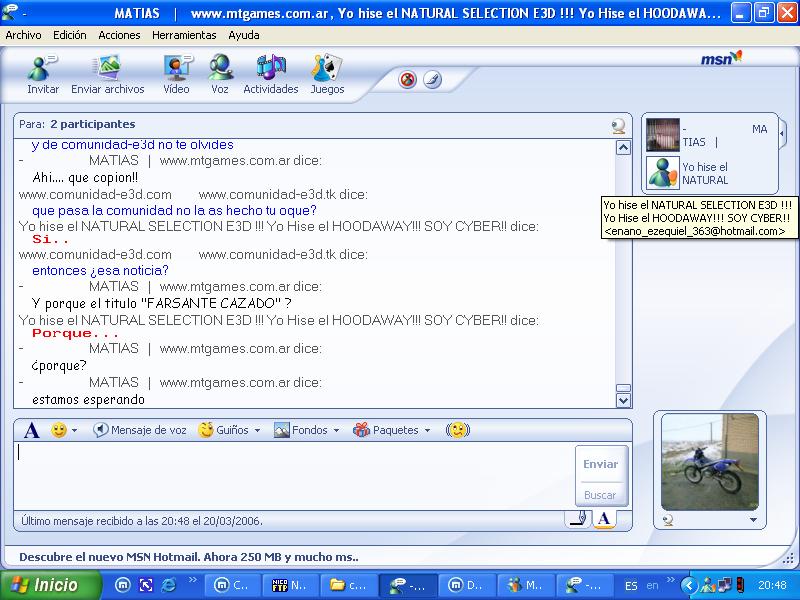Click the chat scrollbar up arrow
This screenshot has width=800, height=600.
pos(623,147)
